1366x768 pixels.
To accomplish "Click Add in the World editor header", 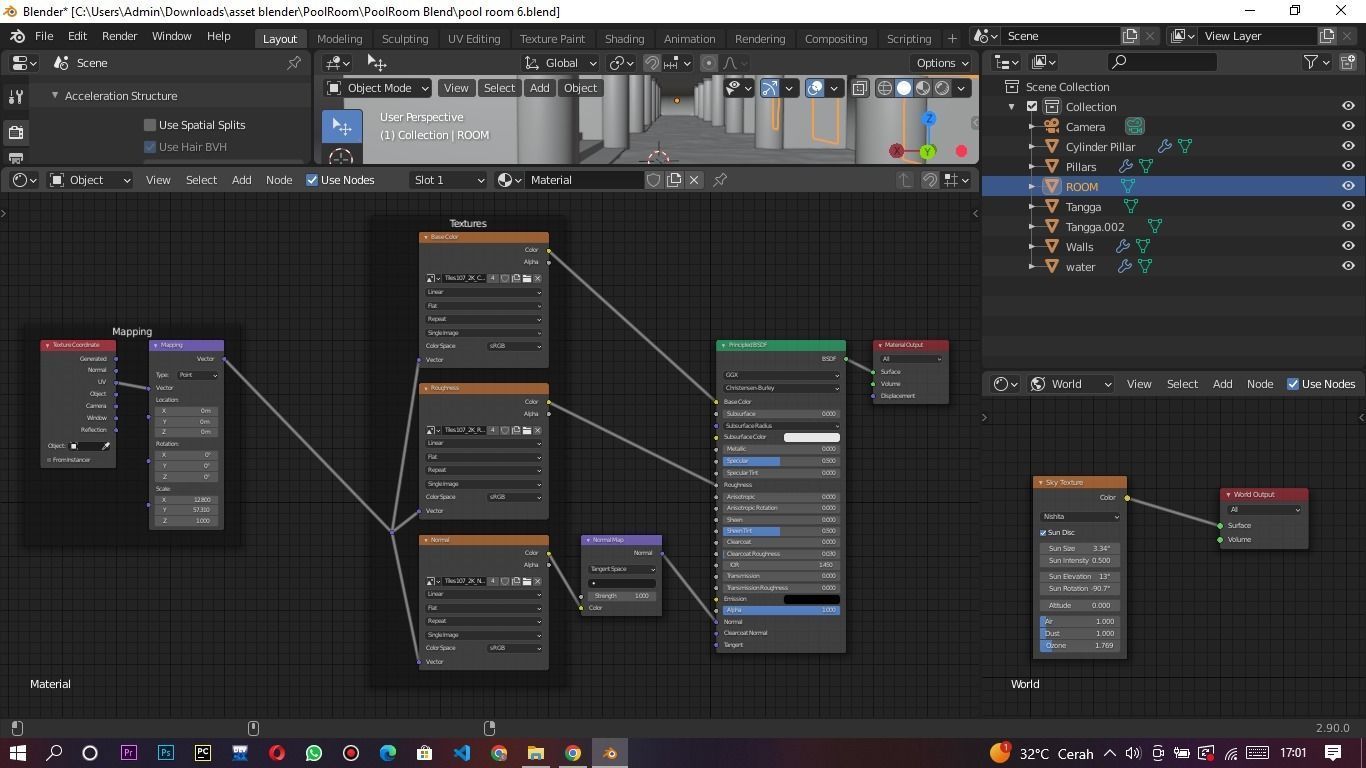I will coord(1222,384).
